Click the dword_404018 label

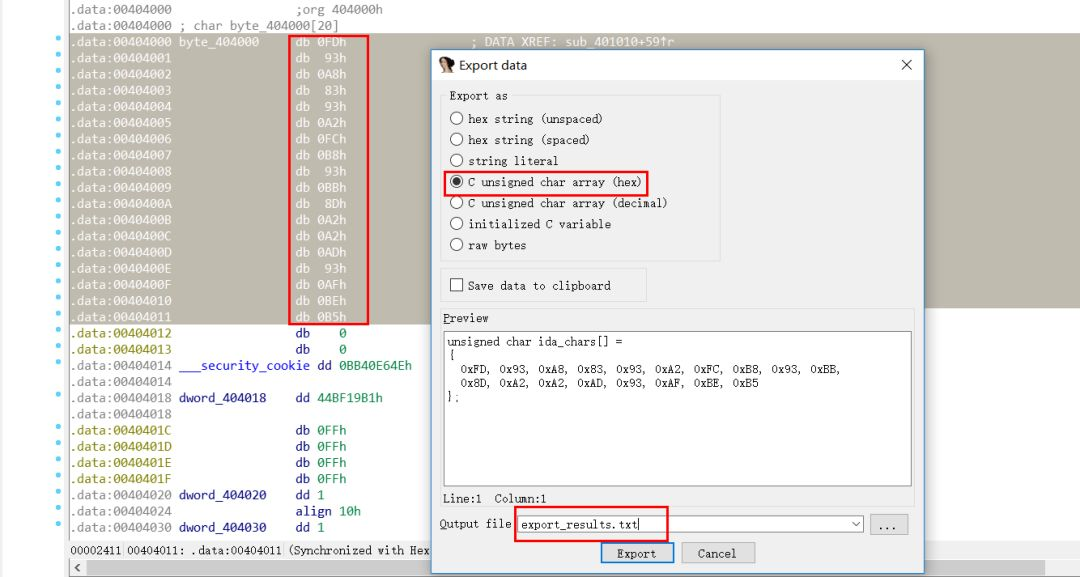tap(222, 398)
